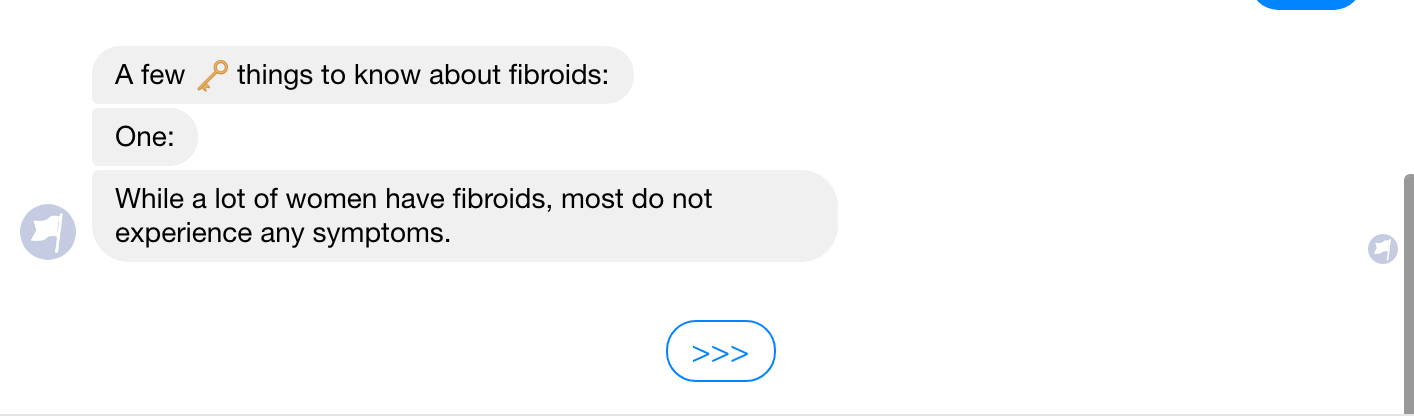
Task: Select the 'While a lot of women' message bubble
Action: coord(465,216)
